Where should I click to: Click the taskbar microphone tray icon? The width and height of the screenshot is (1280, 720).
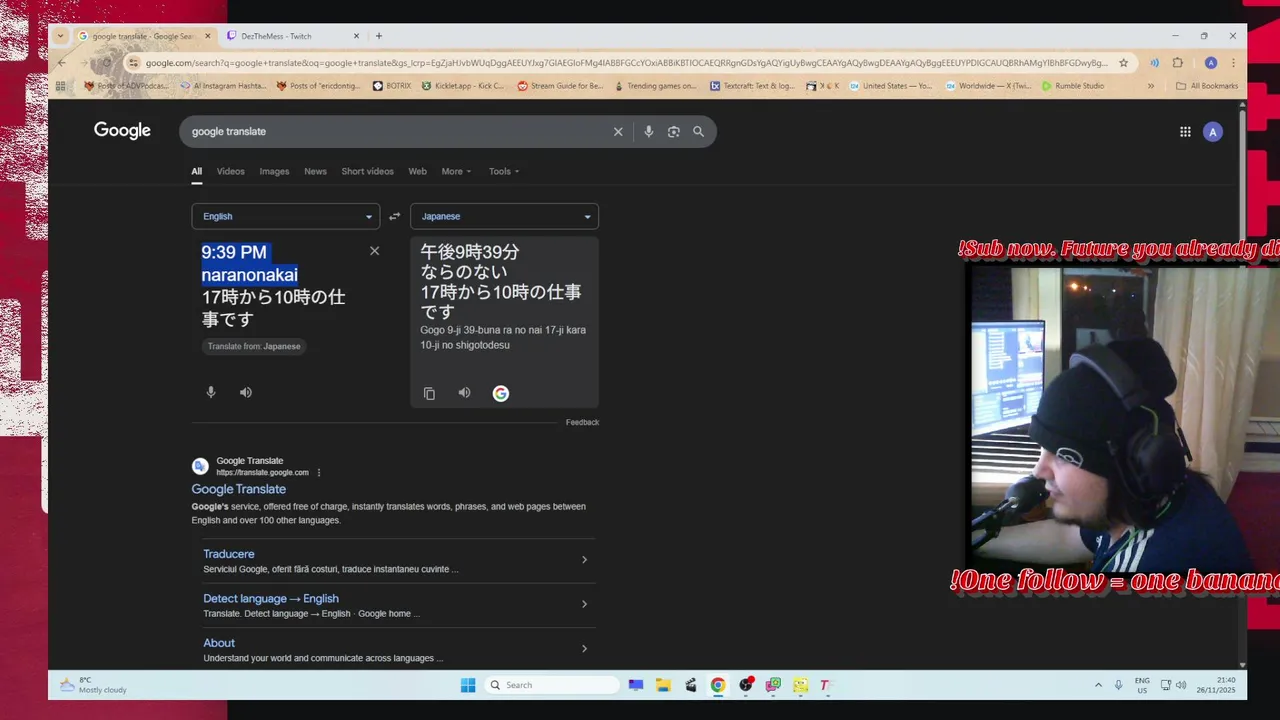coord(1118,685)
